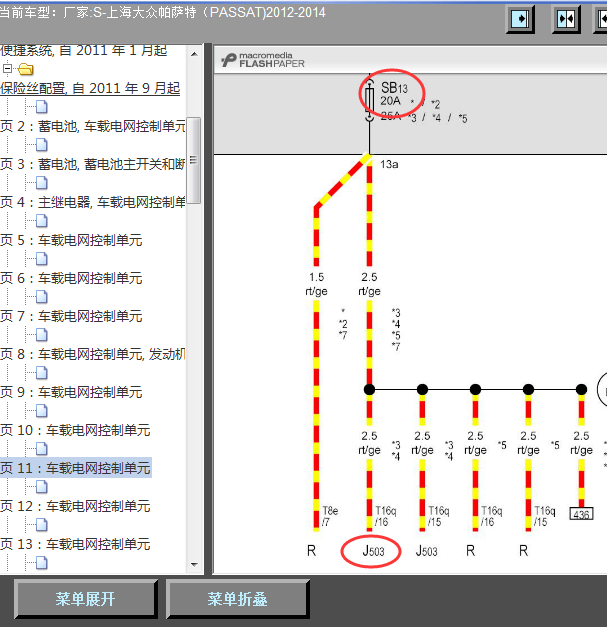The image size is (607, 627).
Task: Click document icon below 页 2 entry
Action: coord(42,145)
